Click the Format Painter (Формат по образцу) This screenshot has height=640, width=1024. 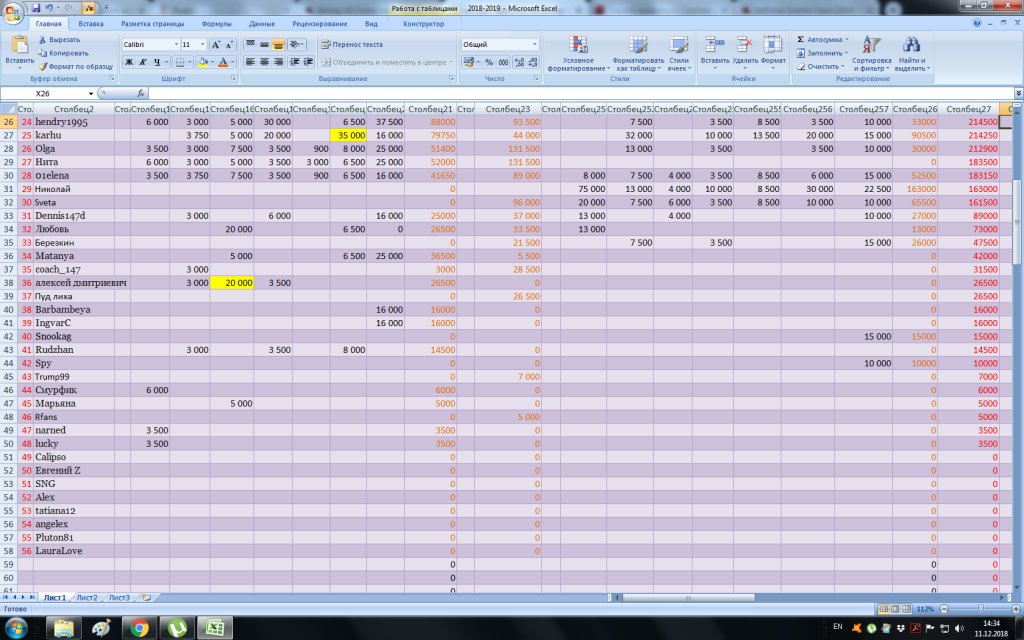[75, 66]
